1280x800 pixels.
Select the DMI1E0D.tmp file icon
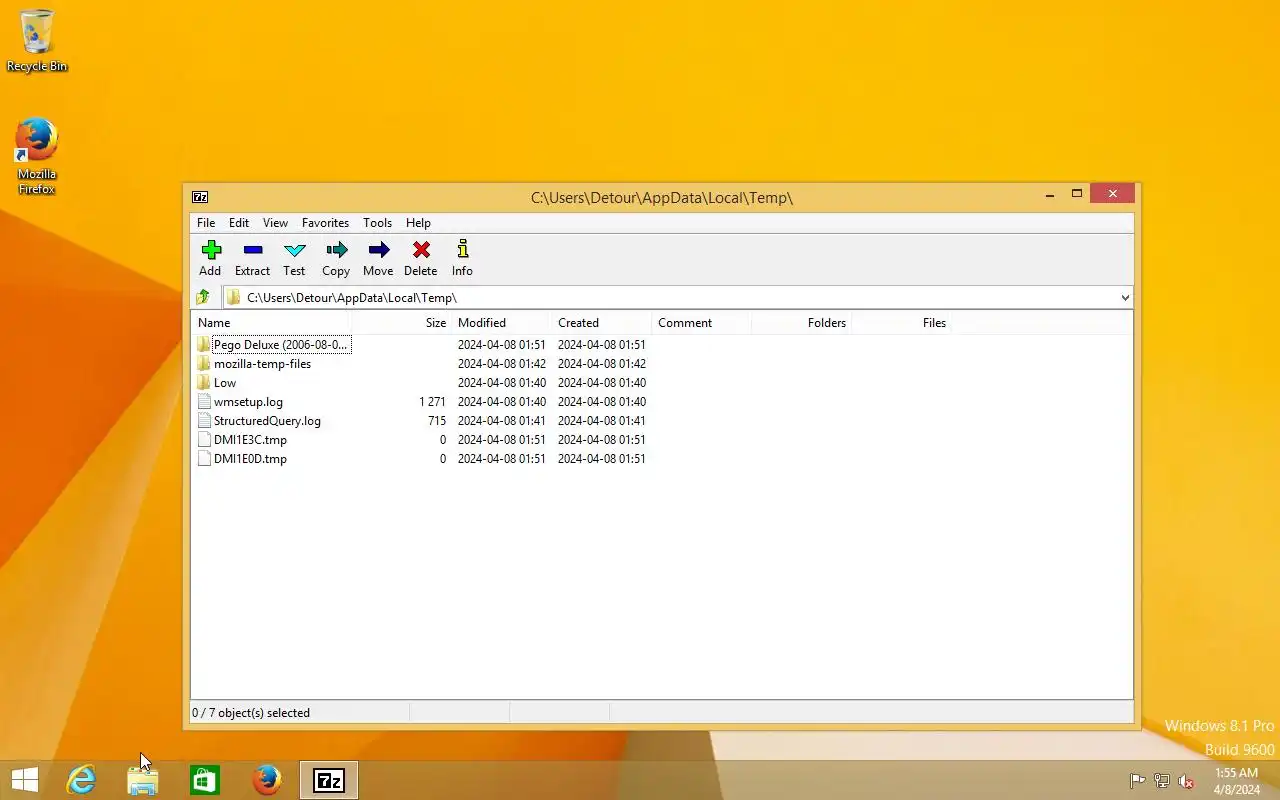pos(204,459)
